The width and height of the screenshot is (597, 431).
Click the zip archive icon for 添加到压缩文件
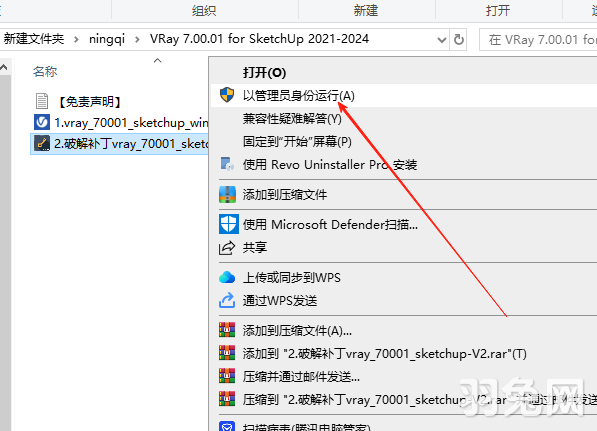pos(227,195)
